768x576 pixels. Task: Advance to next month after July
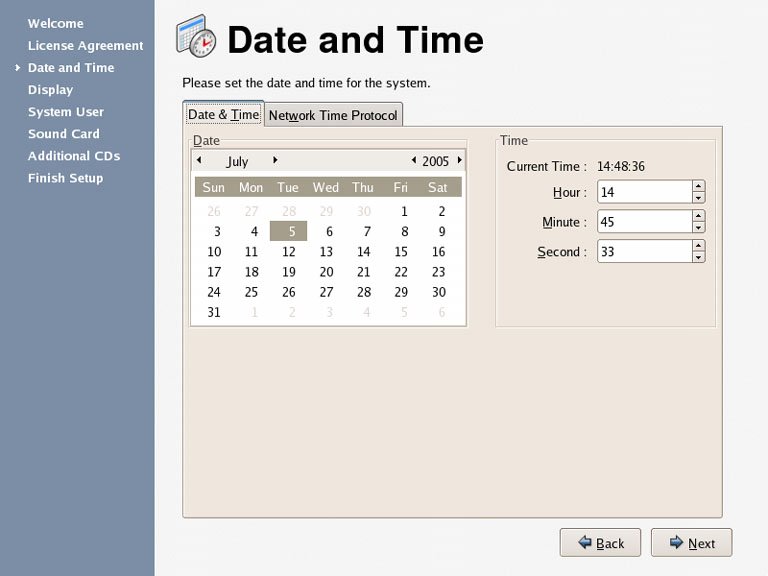(275, 160)
